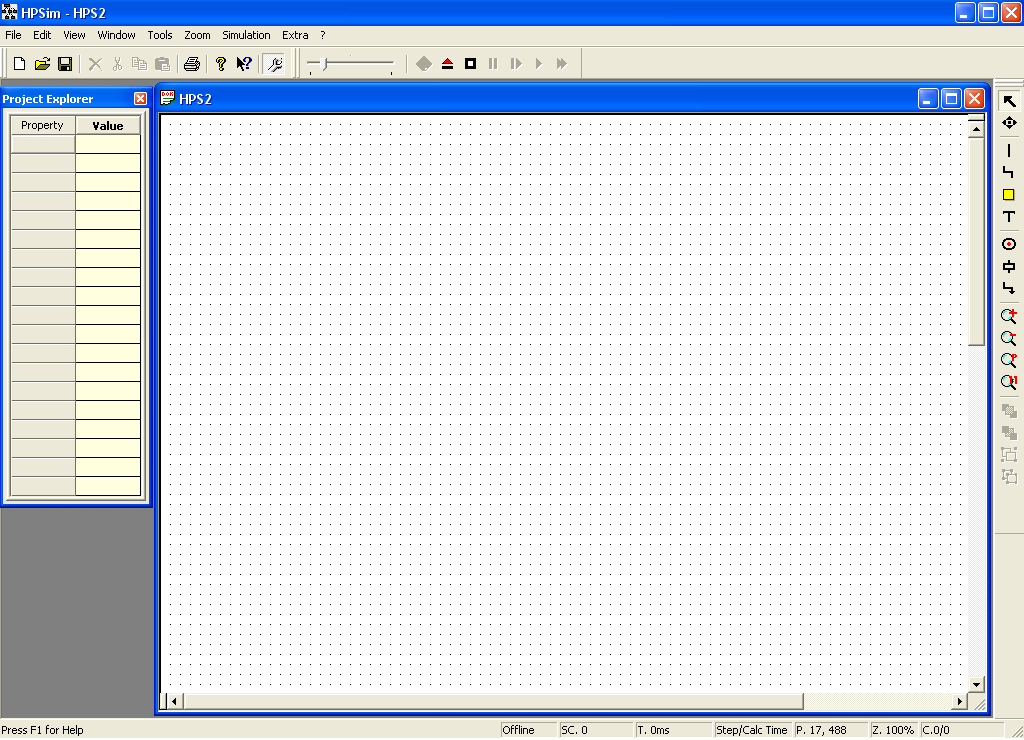1024x740 pixels.
Task: Select the text T tool
Action: (x=1009, y=216)
